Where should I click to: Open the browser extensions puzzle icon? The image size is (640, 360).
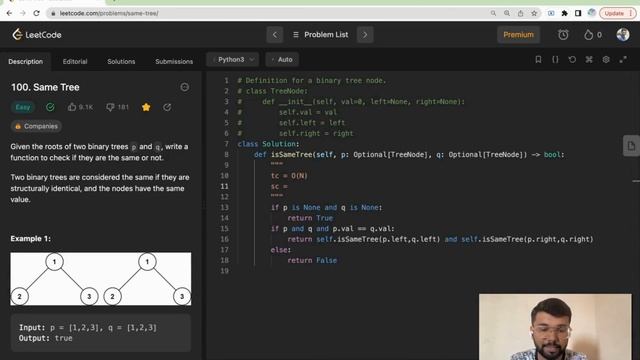tap(564, 13)
